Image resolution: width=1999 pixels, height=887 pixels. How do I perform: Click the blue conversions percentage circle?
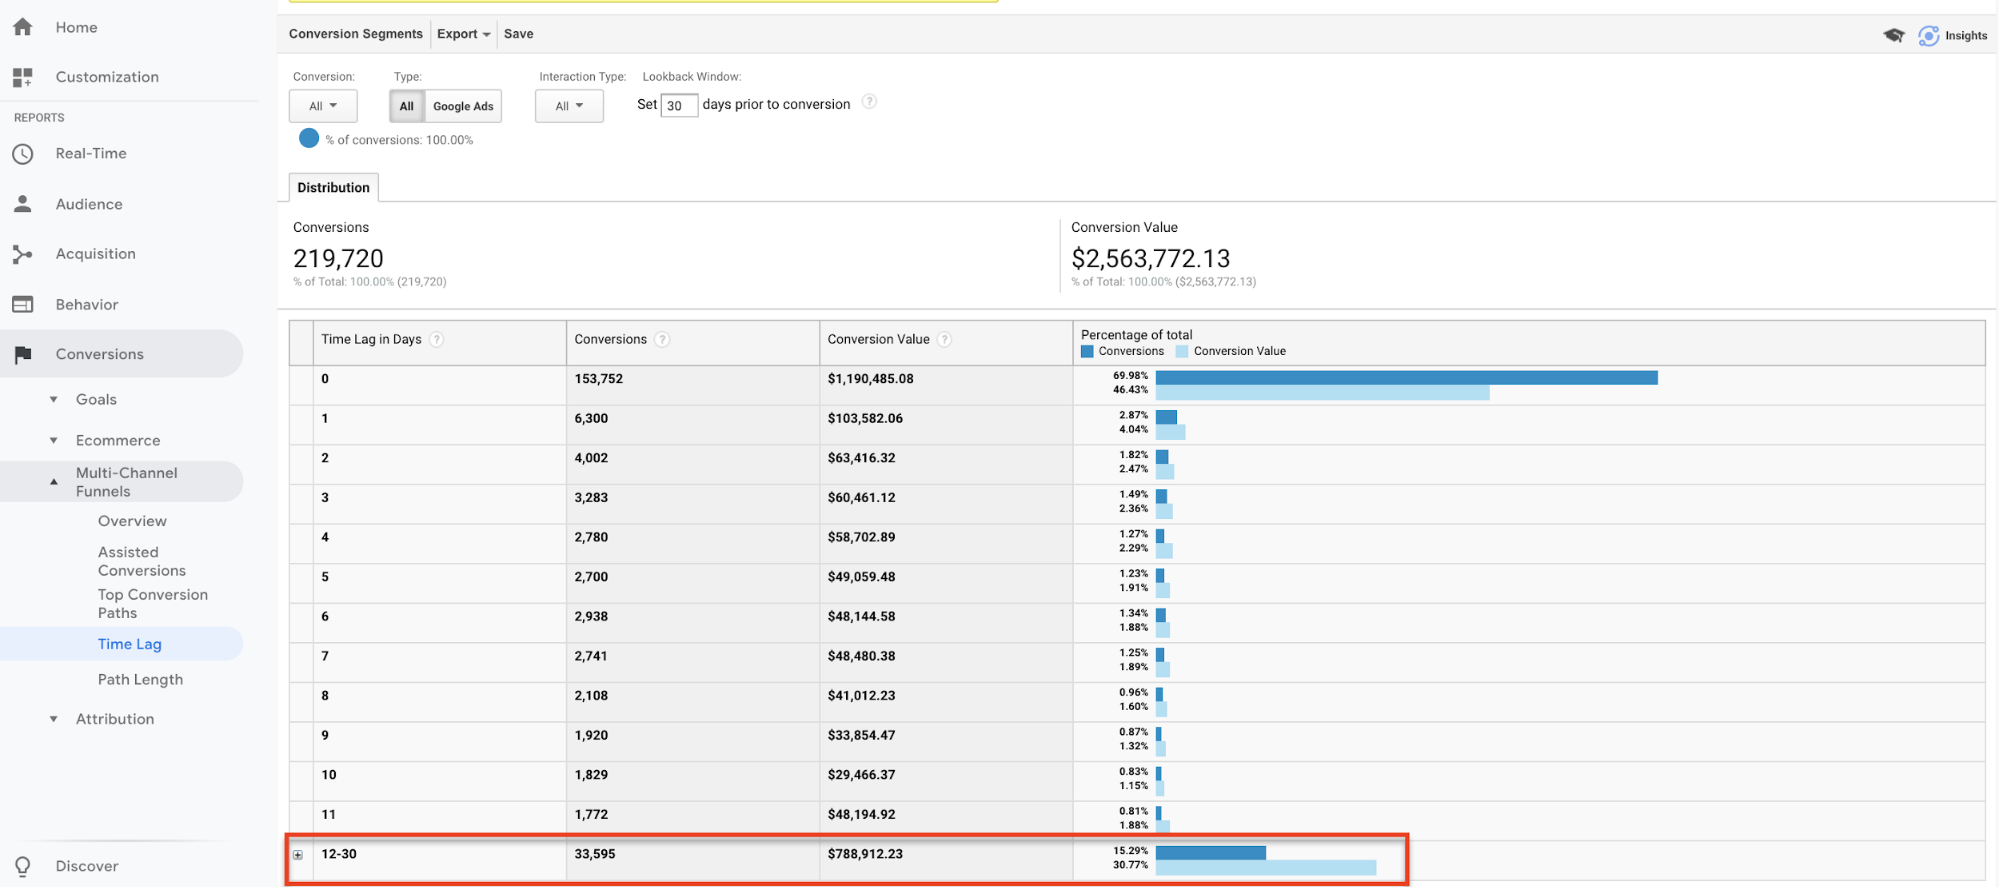(309, 139)
